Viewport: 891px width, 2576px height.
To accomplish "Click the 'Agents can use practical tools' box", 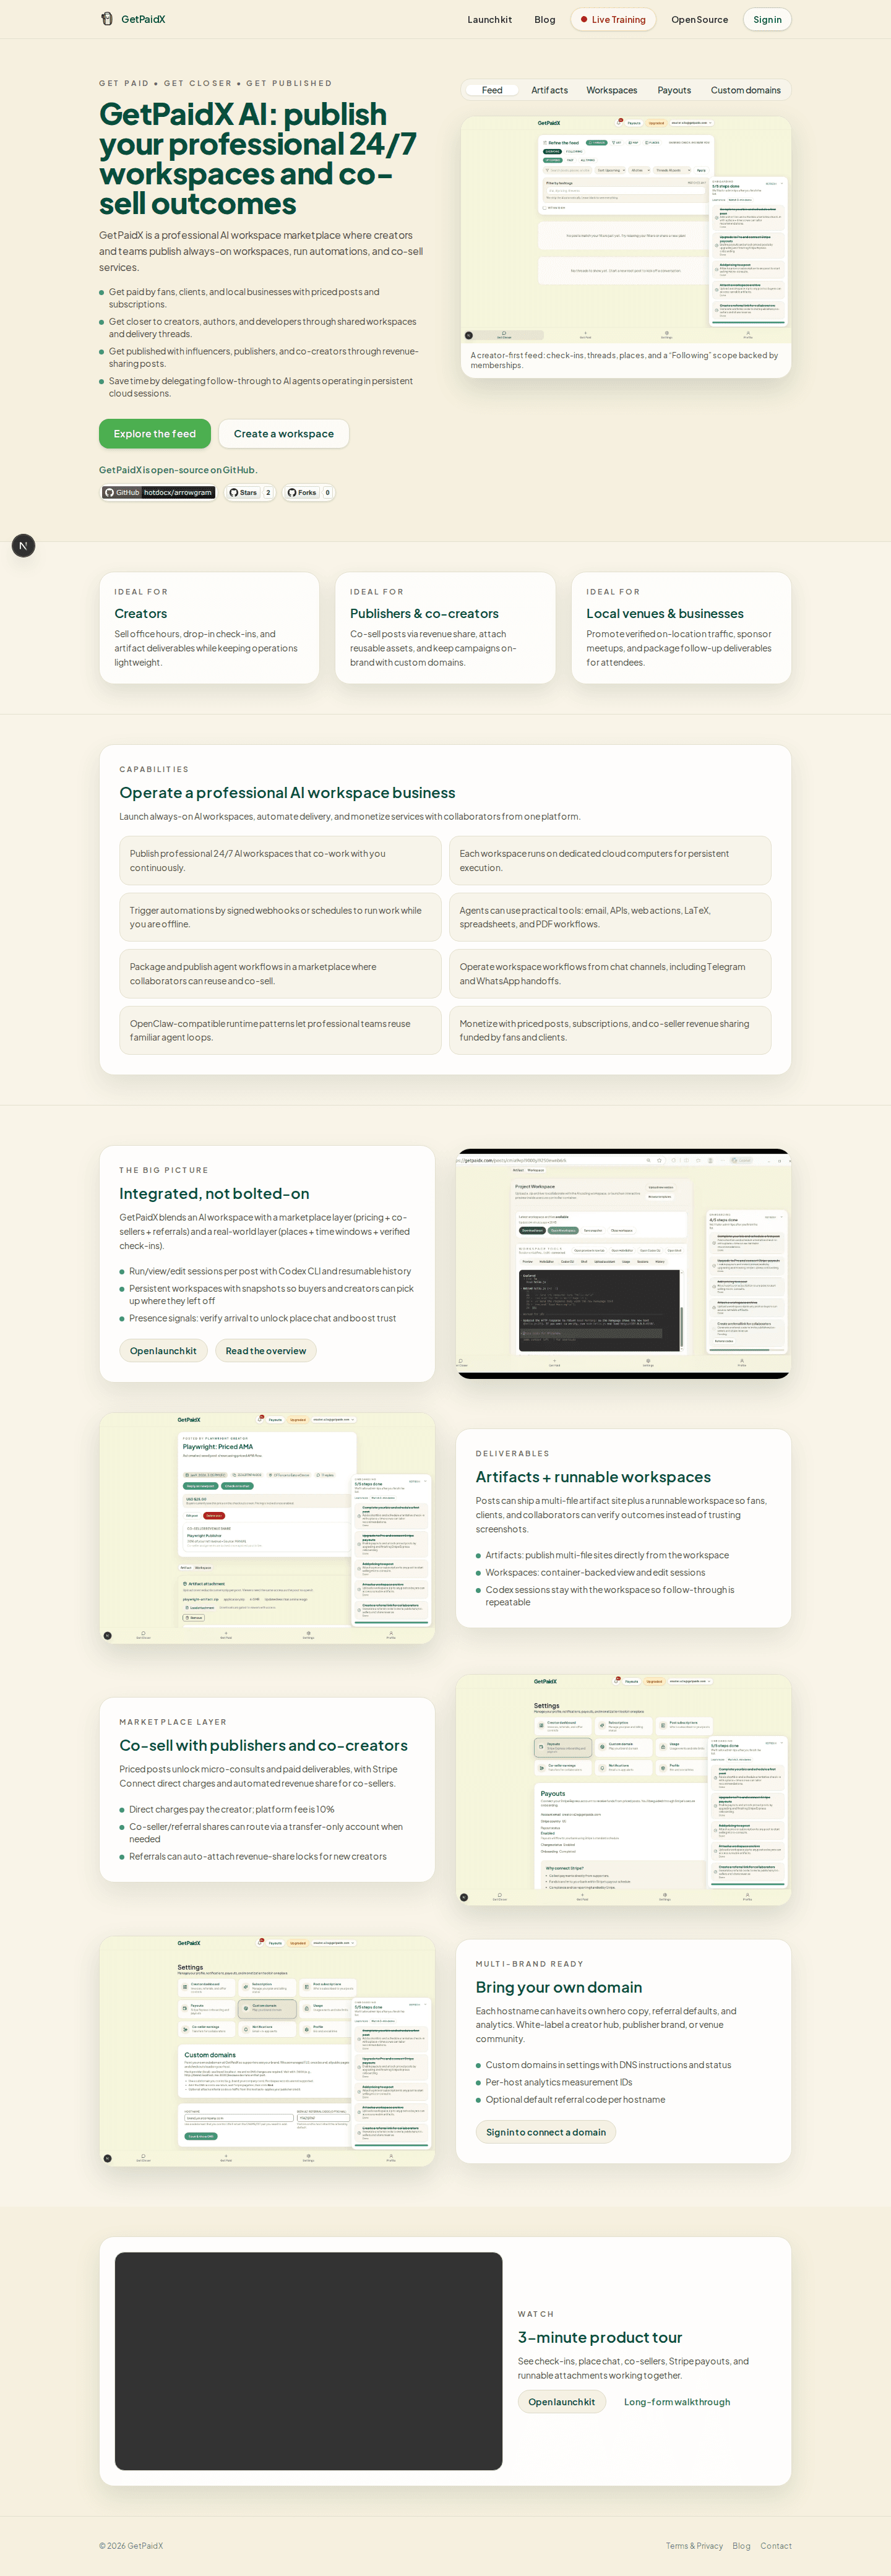I will 610,917.
